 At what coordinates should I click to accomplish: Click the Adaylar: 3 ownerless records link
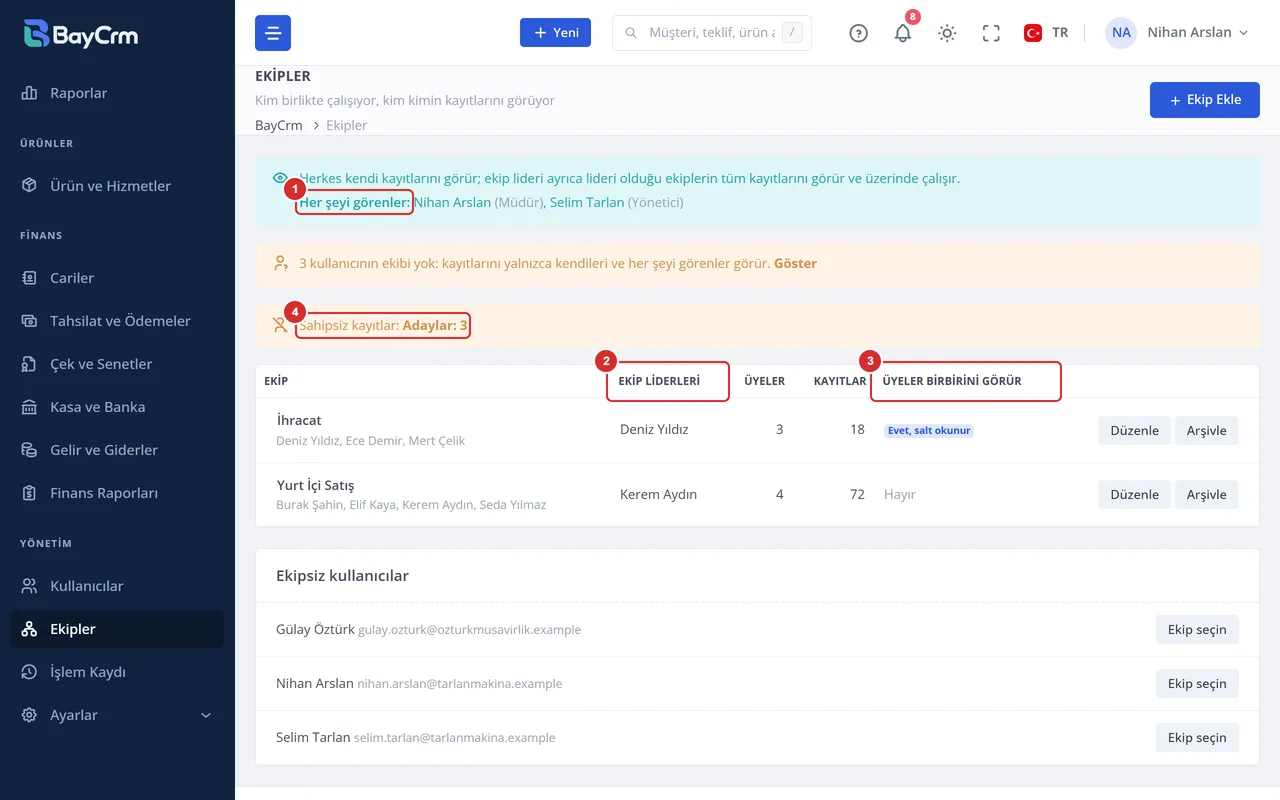point(435,326)
